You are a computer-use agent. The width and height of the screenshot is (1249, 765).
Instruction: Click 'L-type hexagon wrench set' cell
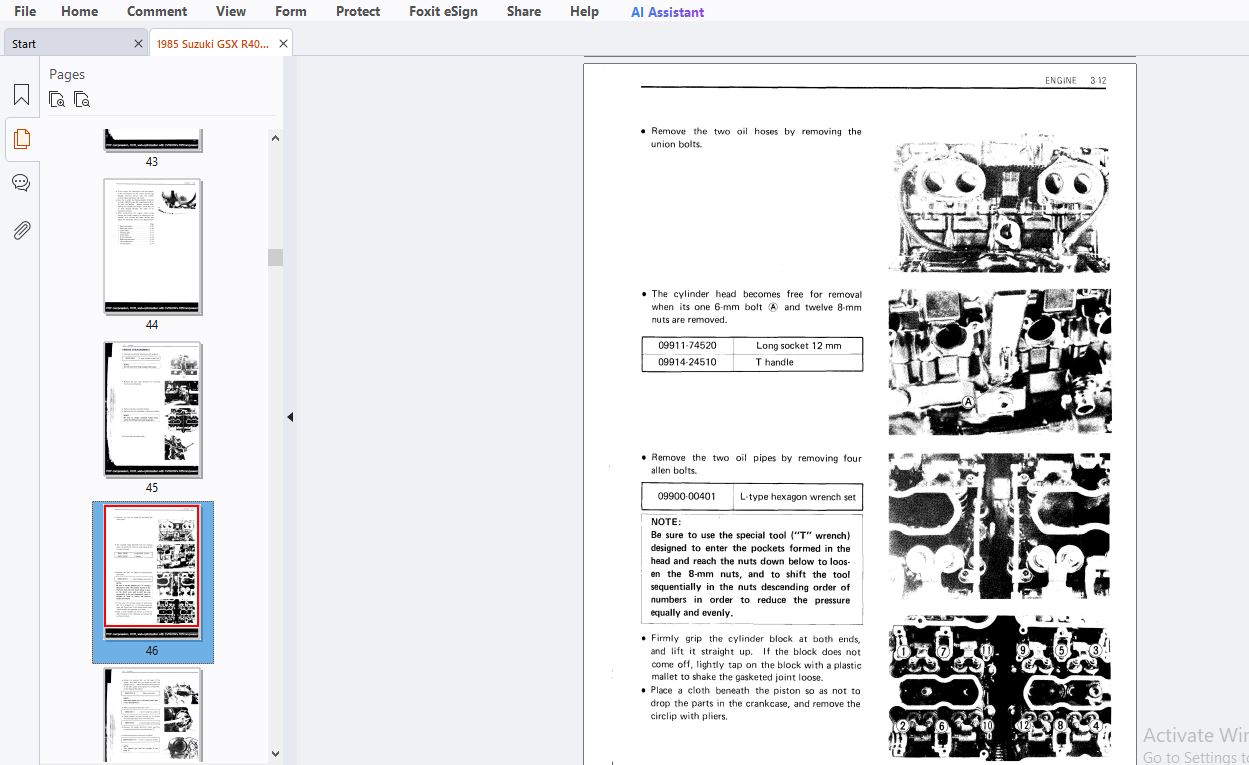click(x=798, y=496)
